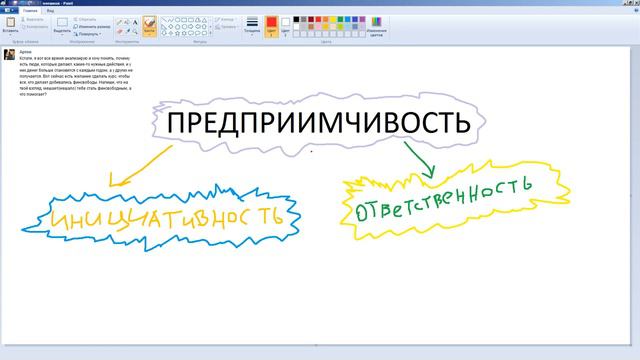Viewport: 640px width, 360px height.
Task: Pick the yellow palette swatch
Action: pos(333,19)
